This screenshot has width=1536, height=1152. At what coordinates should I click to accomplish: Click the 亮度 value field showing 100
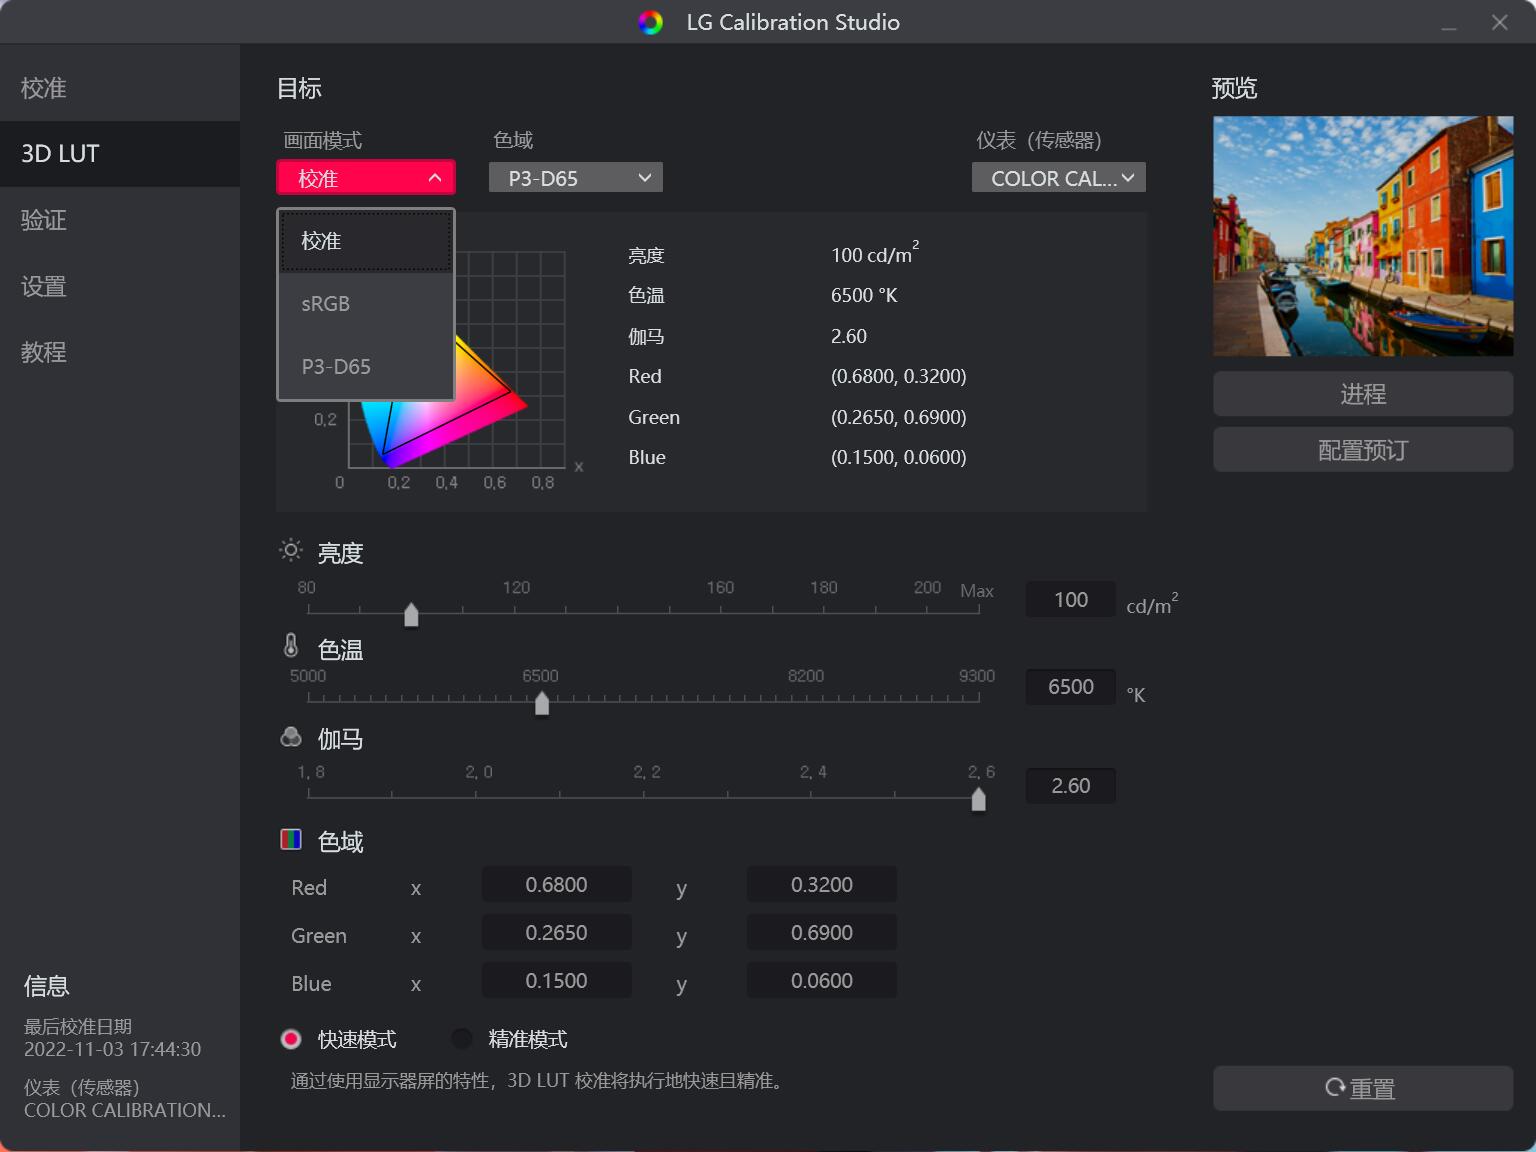1070,599
